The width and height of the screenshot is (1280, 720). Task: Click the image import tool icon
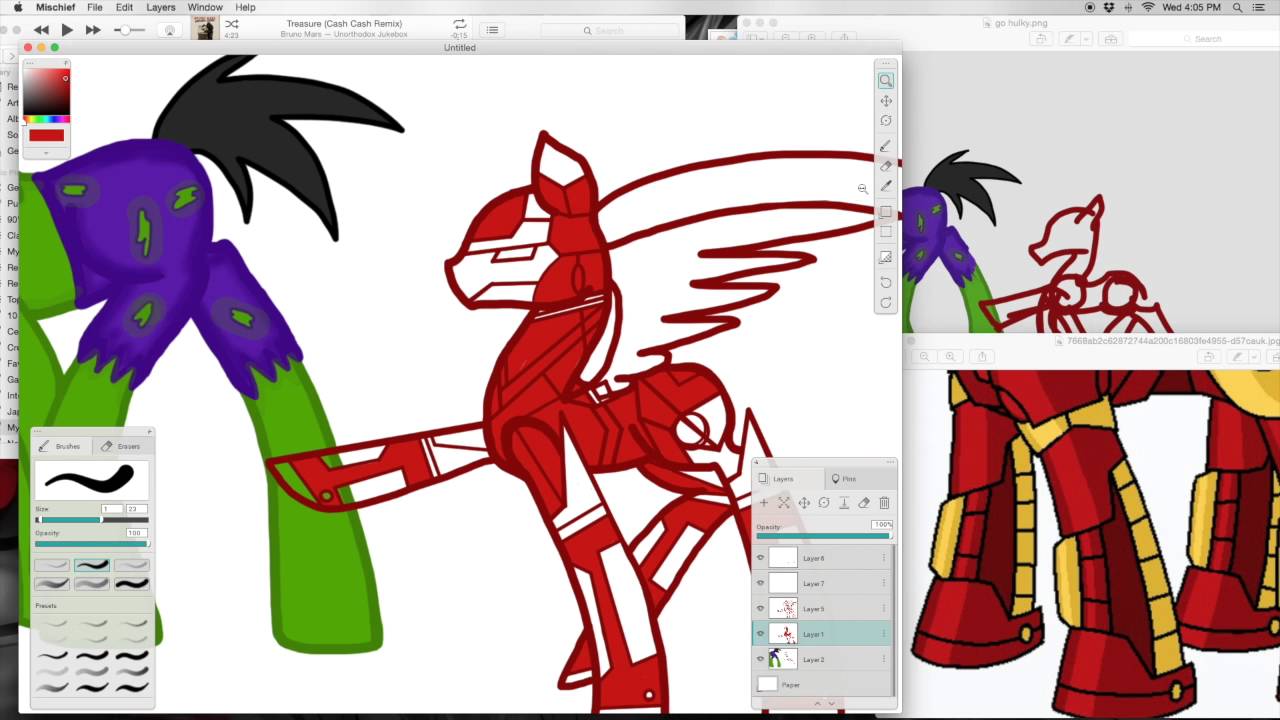[886, 257]
